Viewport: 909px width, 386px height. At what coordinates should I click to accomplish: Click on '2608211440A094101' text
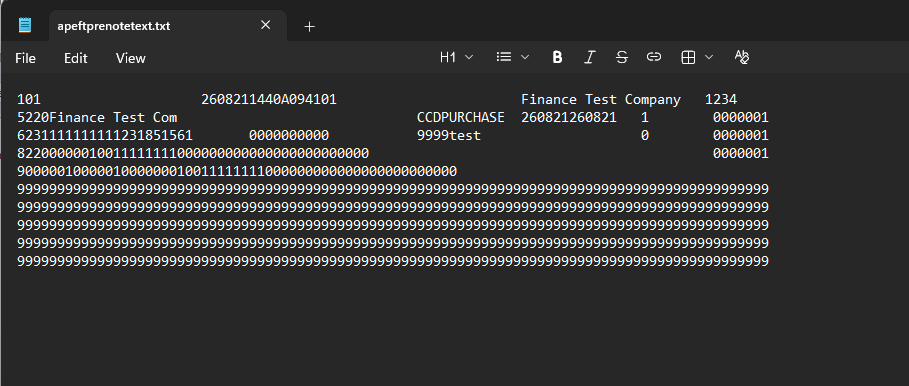269,100
